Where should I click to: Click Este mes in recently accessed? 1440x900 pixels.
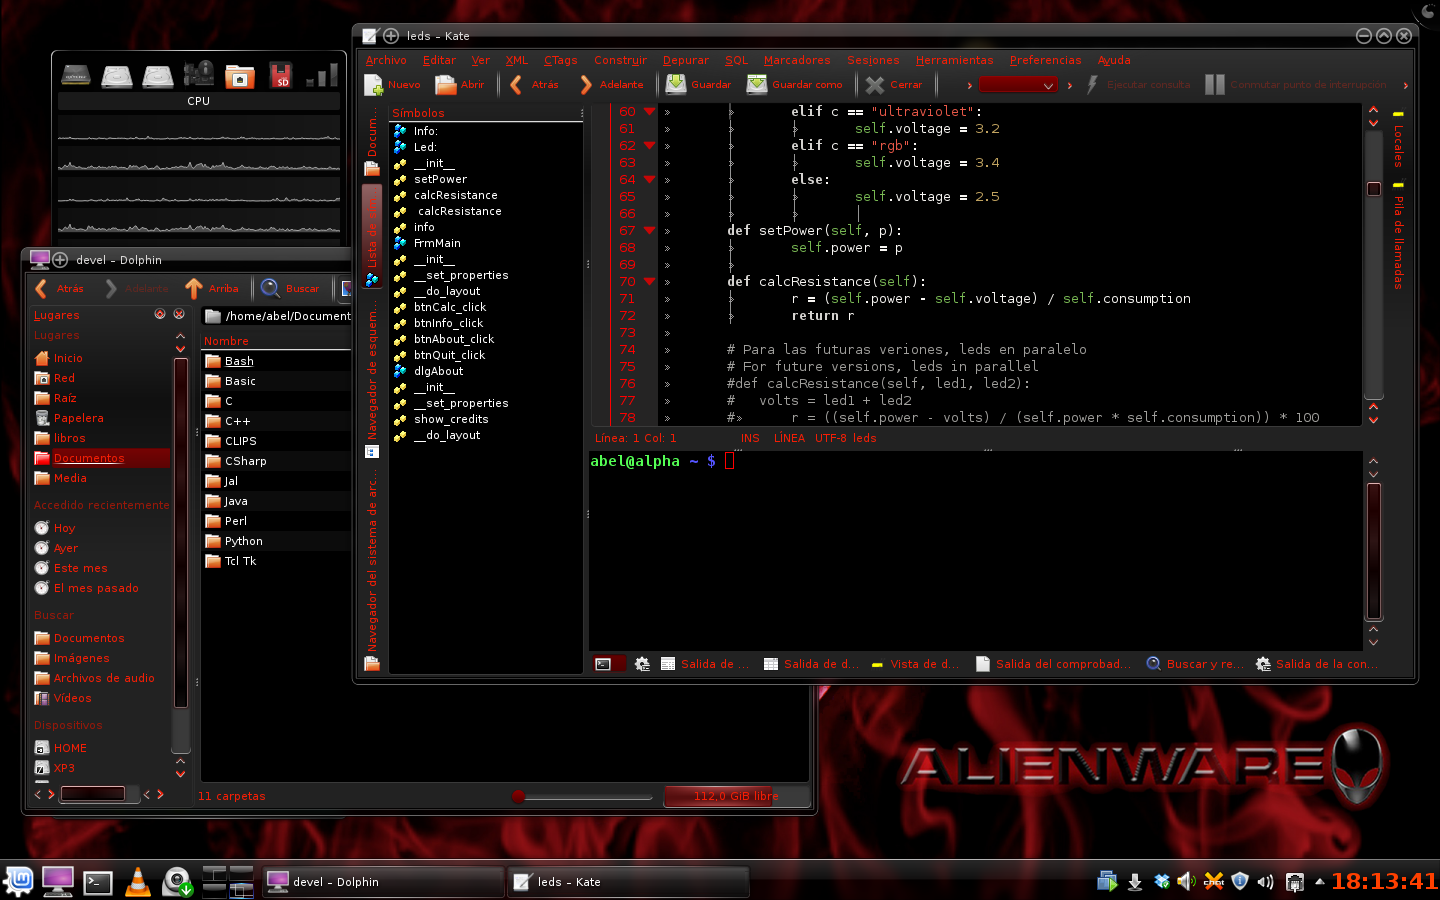(80, 568)
